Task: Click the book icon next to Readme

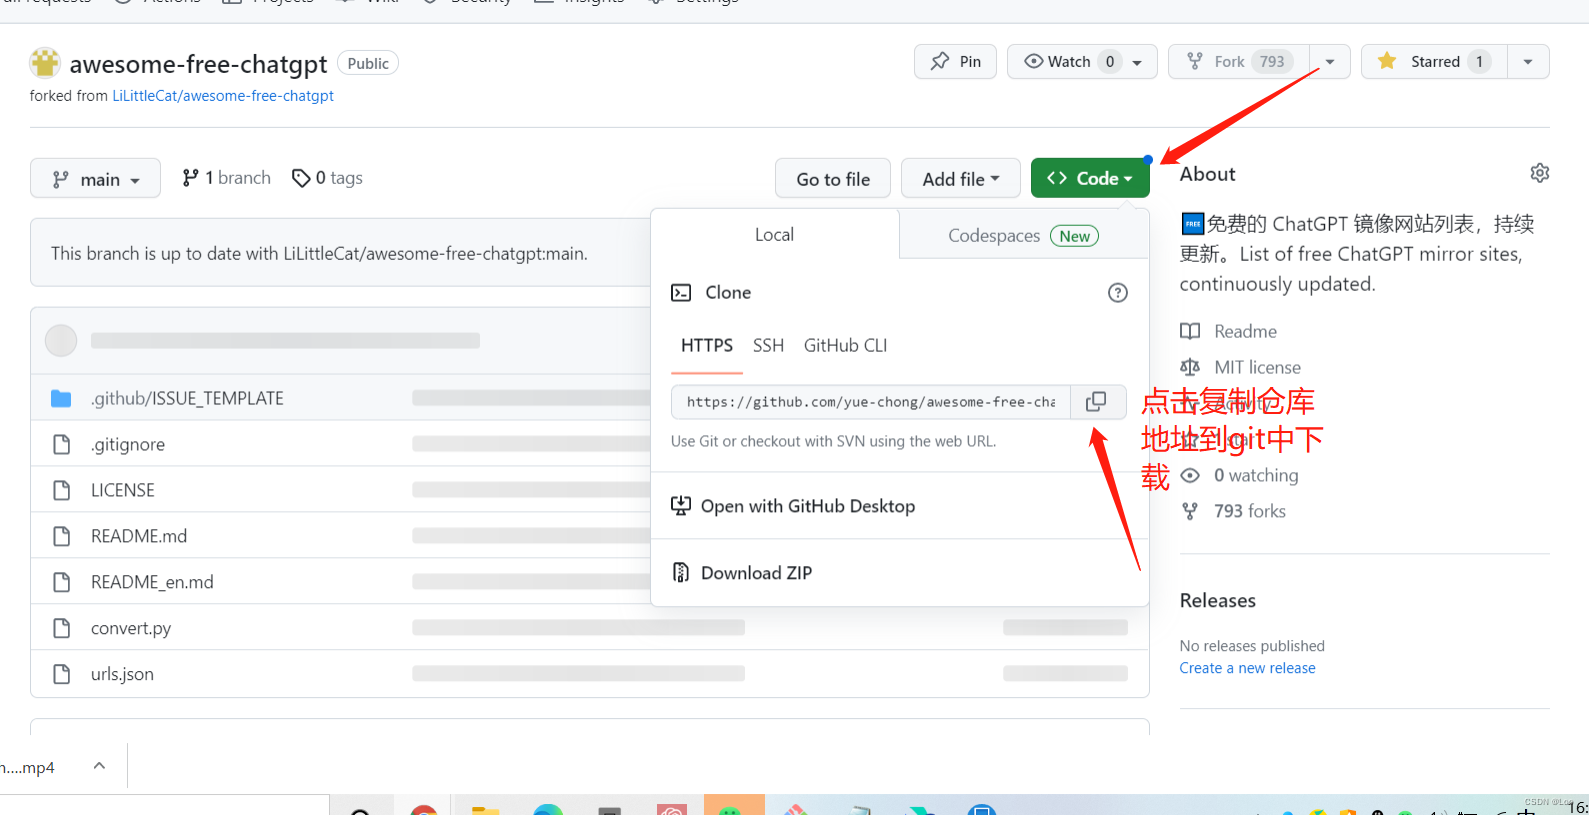Action: click(1190, 331)
